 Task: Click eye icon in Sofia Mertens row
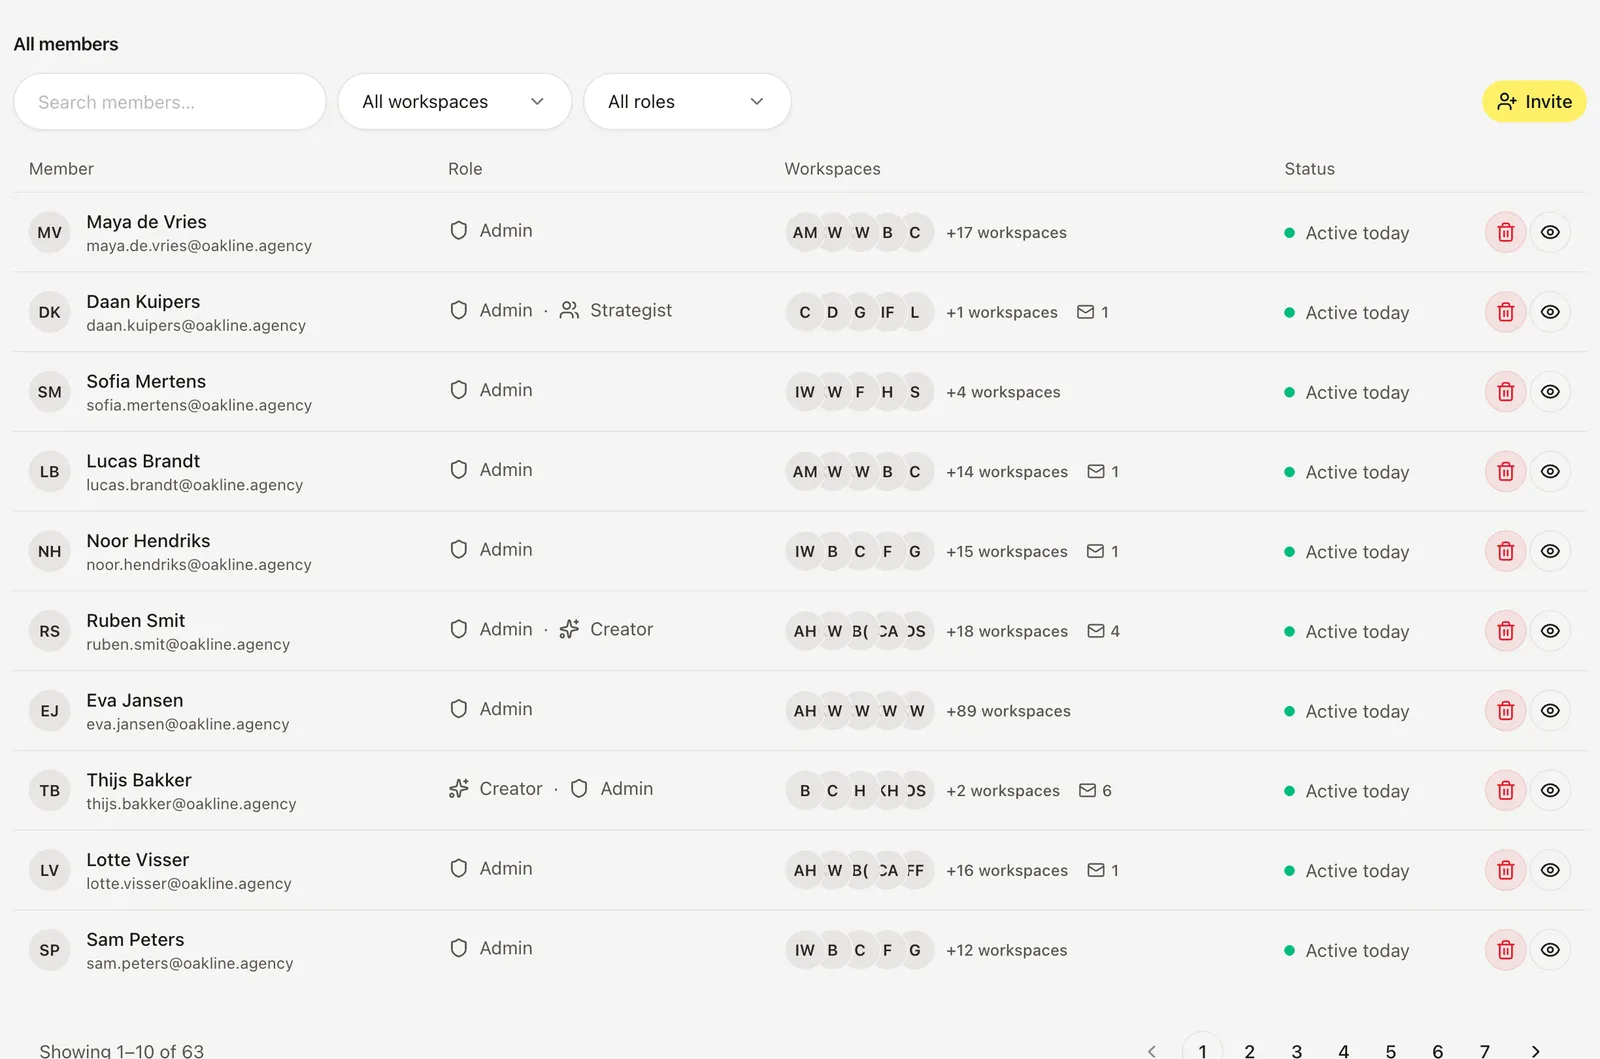point(1550,392)
